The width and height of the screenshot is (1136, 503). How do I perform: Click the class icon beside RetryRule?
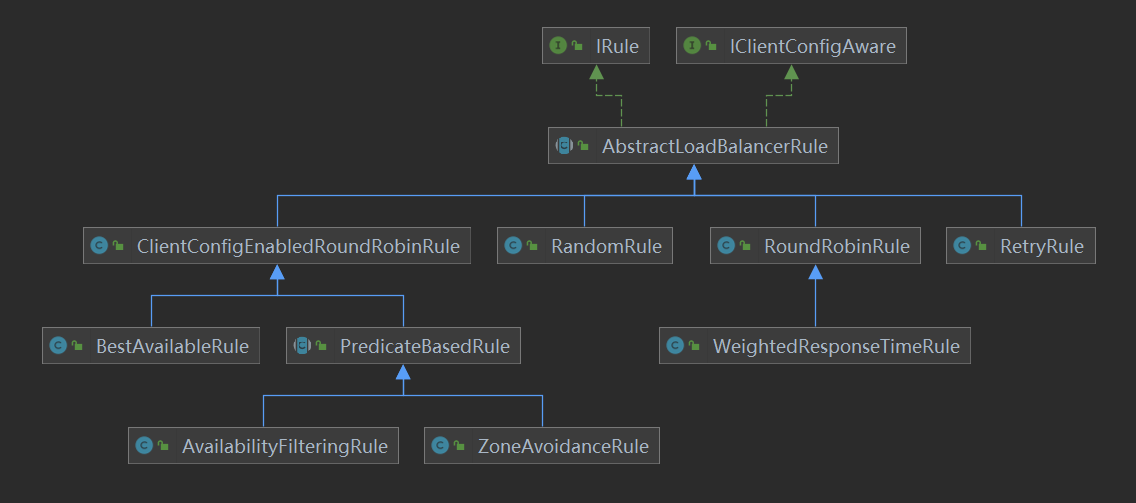[x=962, y=246]
